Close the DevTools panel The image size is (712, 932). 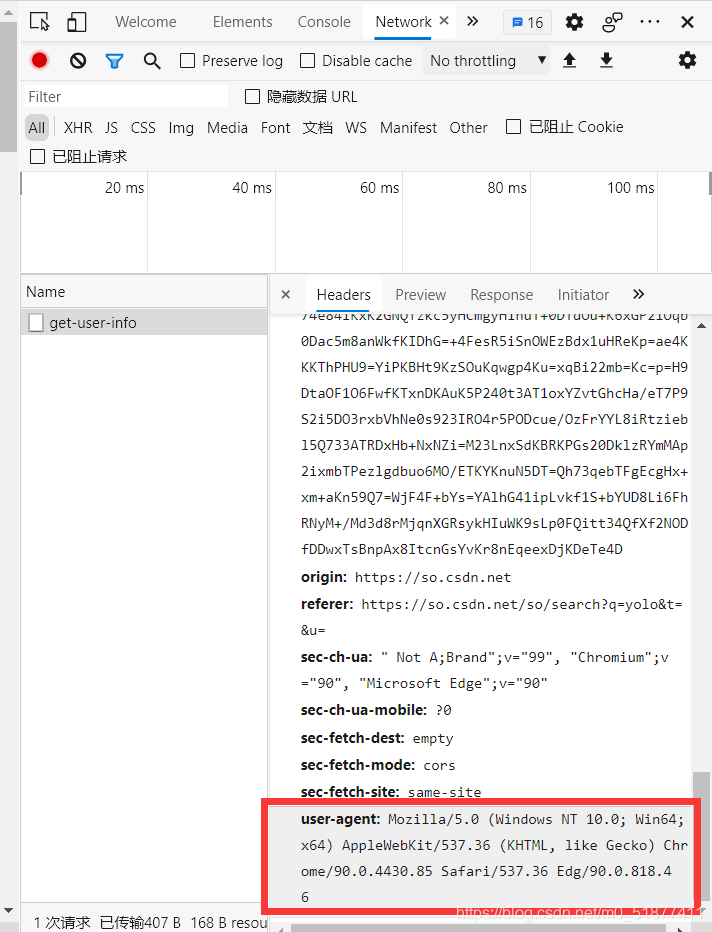pyautogui.click(x=688, y=23)
